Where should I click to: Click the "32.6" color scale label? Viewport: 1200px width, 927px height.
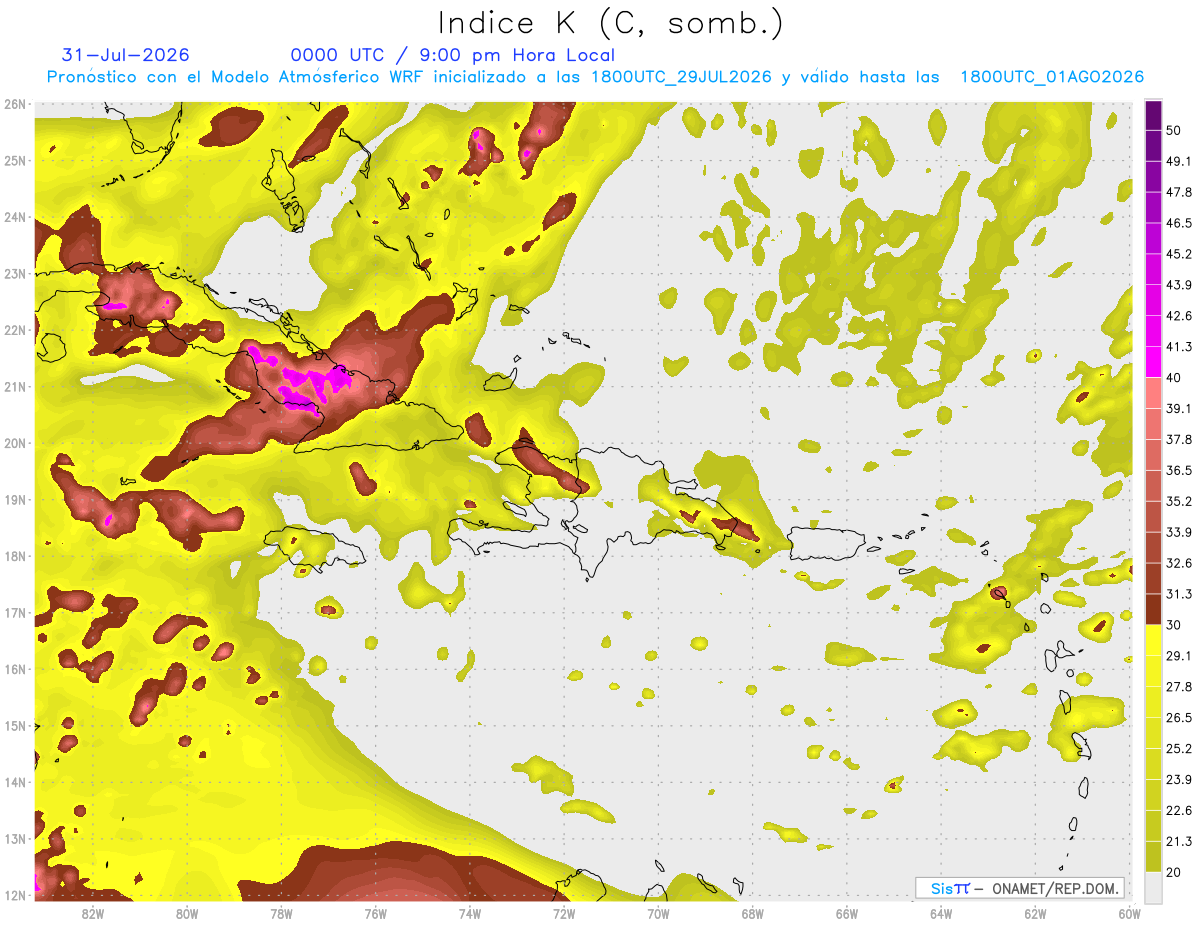1179,563
